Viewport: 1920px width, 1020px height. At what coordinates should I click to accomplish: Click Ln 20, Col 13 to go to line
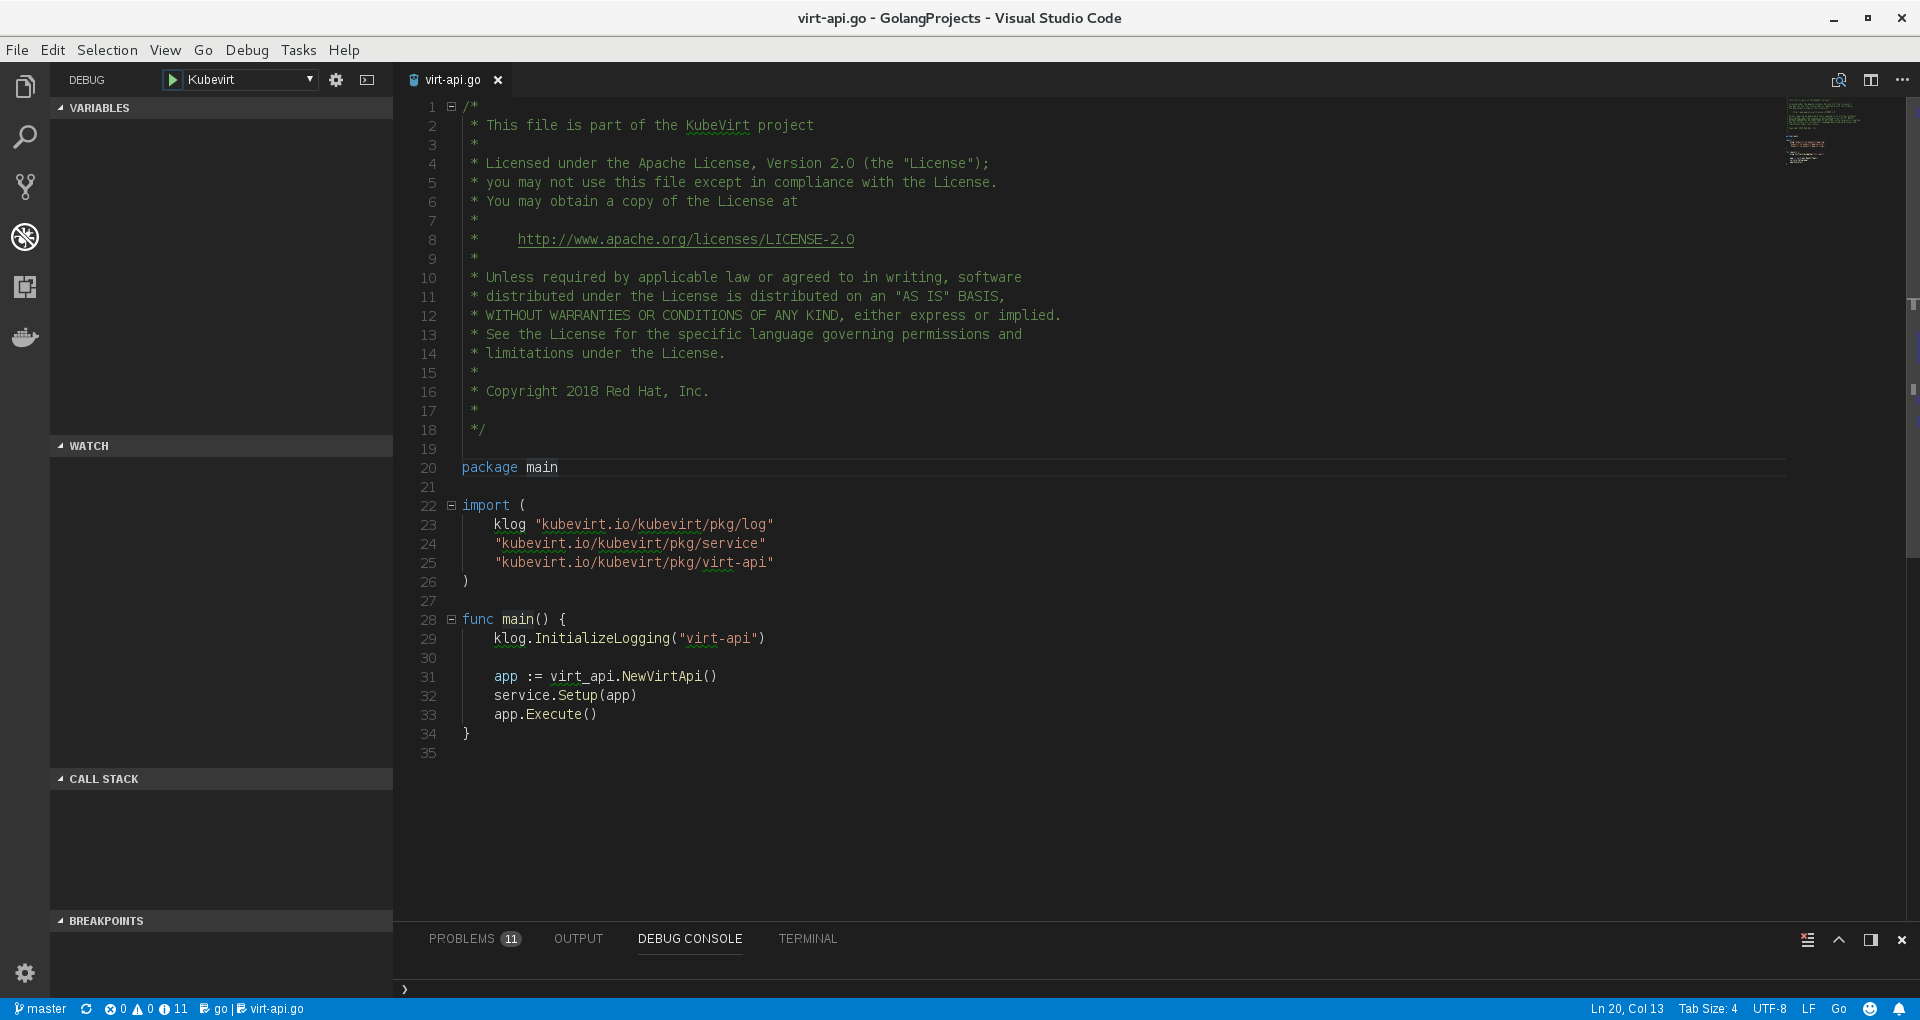point(1628,1009)
